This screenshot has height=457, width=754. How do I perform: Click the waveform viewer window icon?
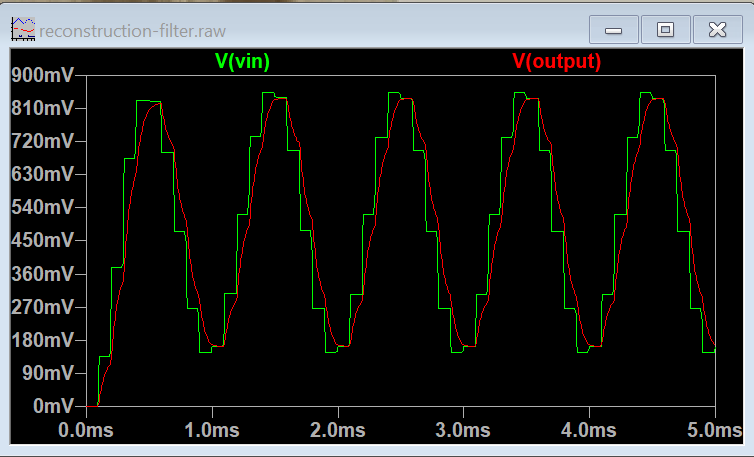(23, 29)
